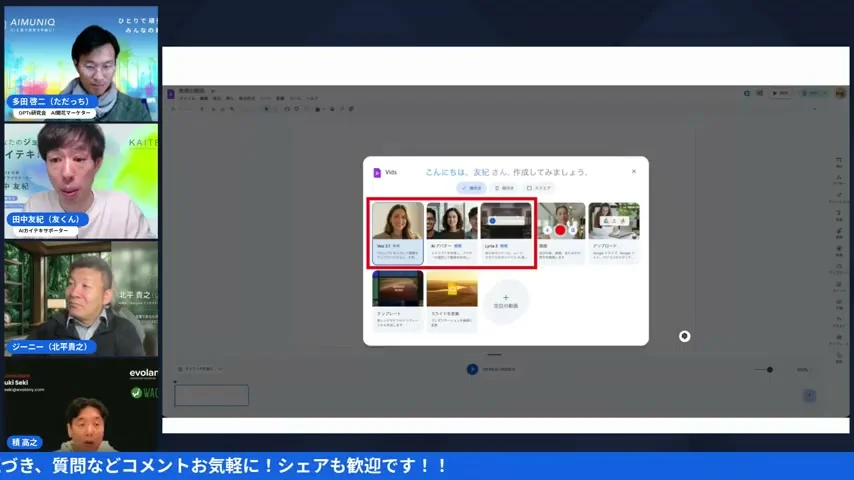854x480 pixels.
Task: Click the search magnifier in the toolbar
Action: coord(174,109)
